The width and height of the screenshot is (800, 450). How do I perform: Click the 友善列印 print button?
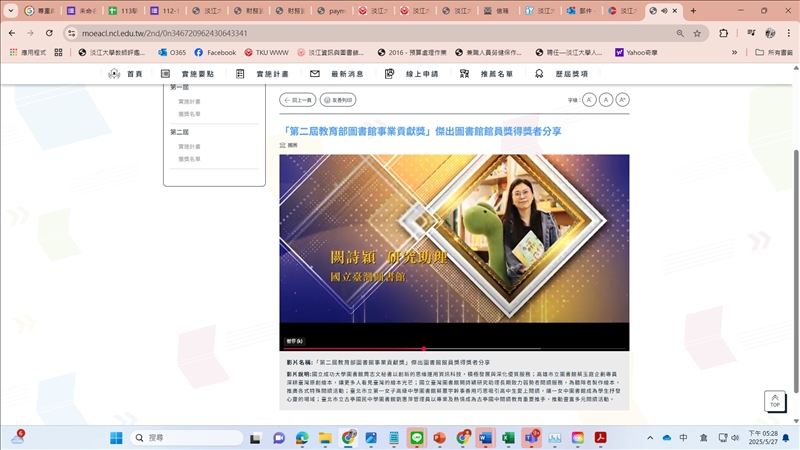(x=337, y=100)
